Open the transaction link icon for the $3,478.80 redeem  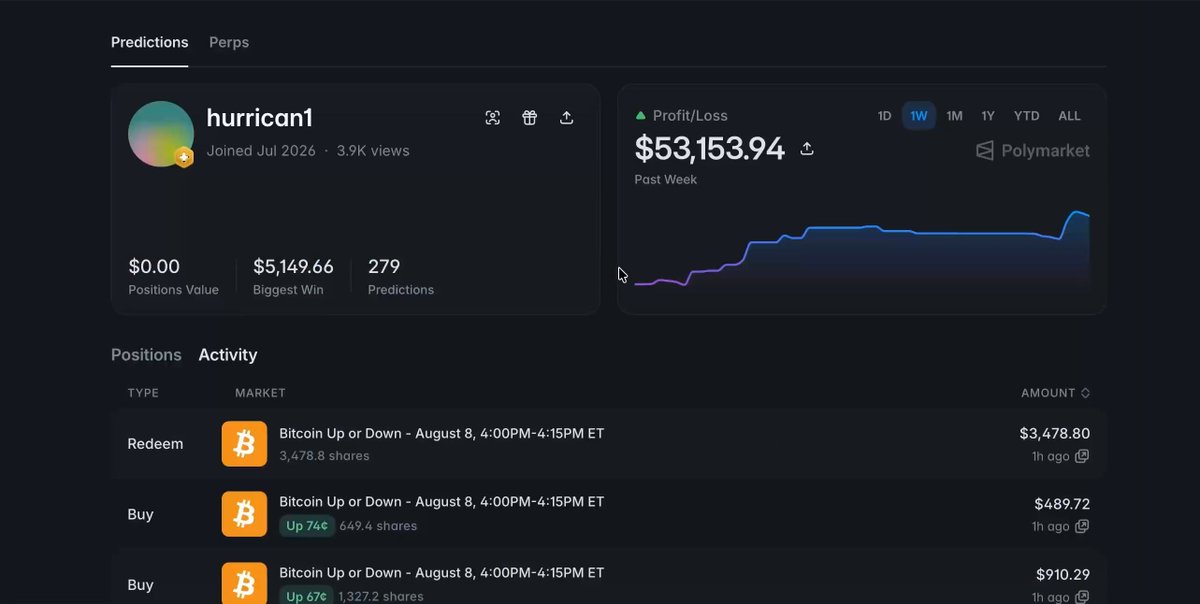[1081, 456]
